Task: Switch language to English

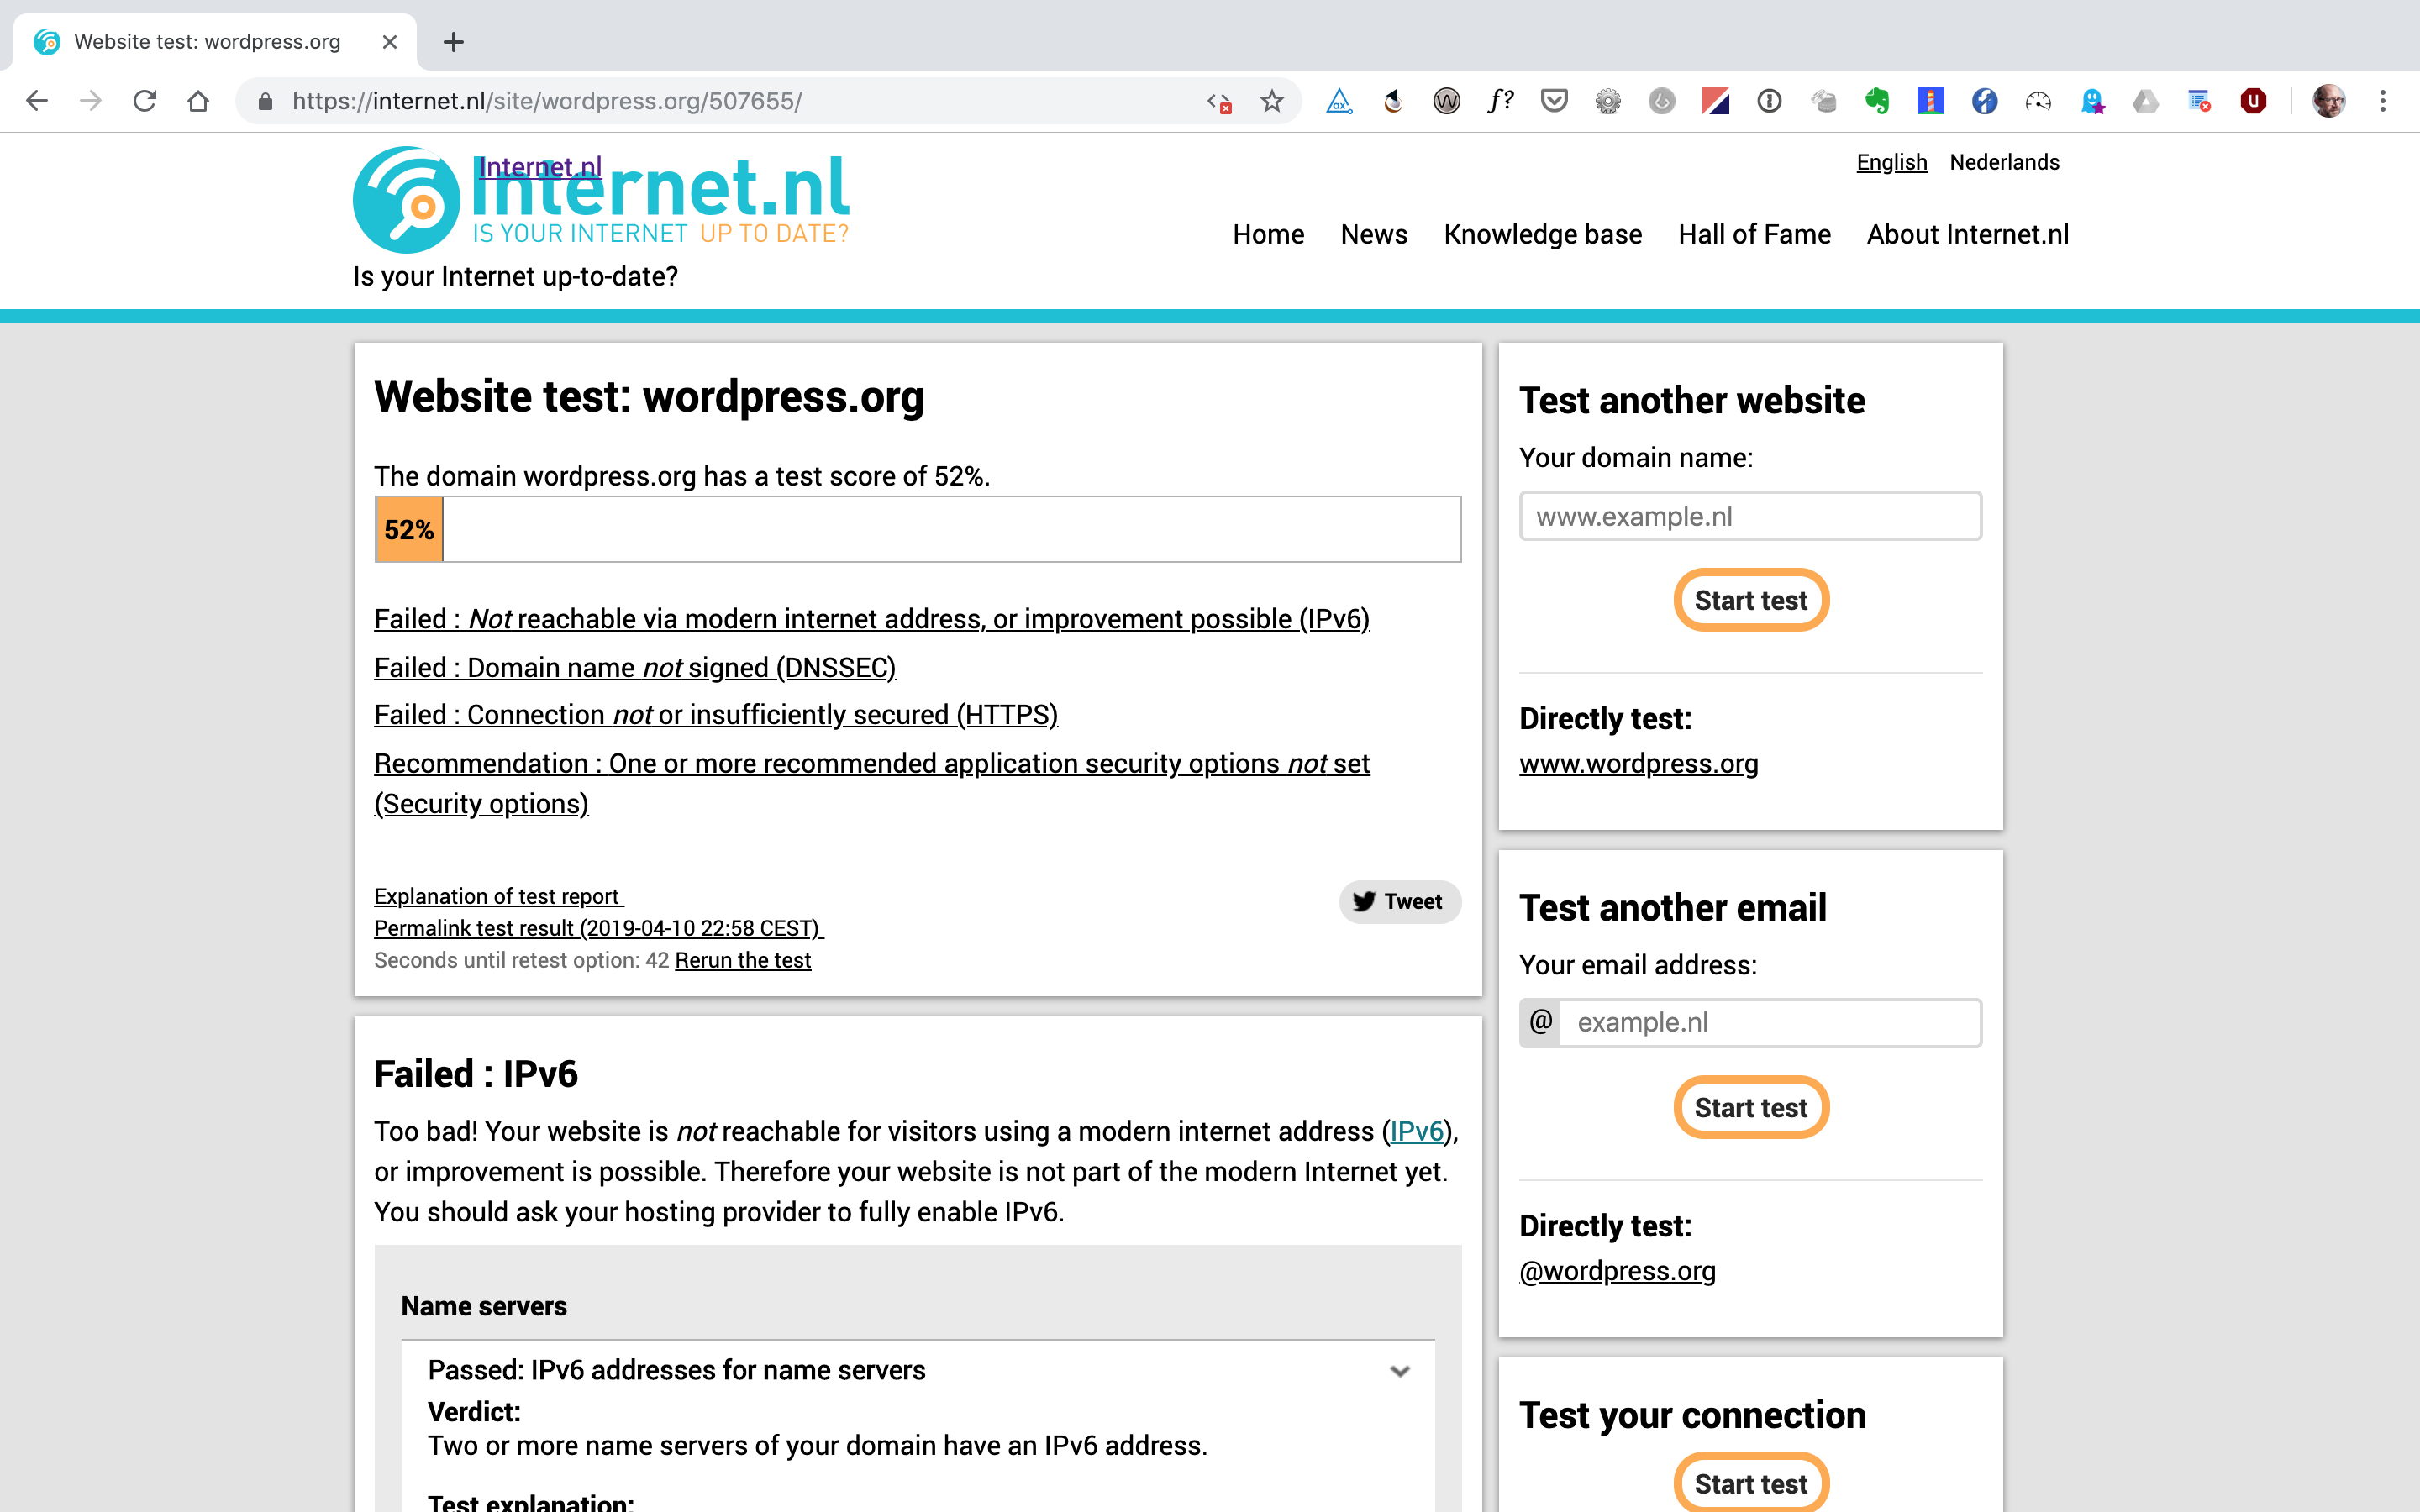Action: point(1891,162)
